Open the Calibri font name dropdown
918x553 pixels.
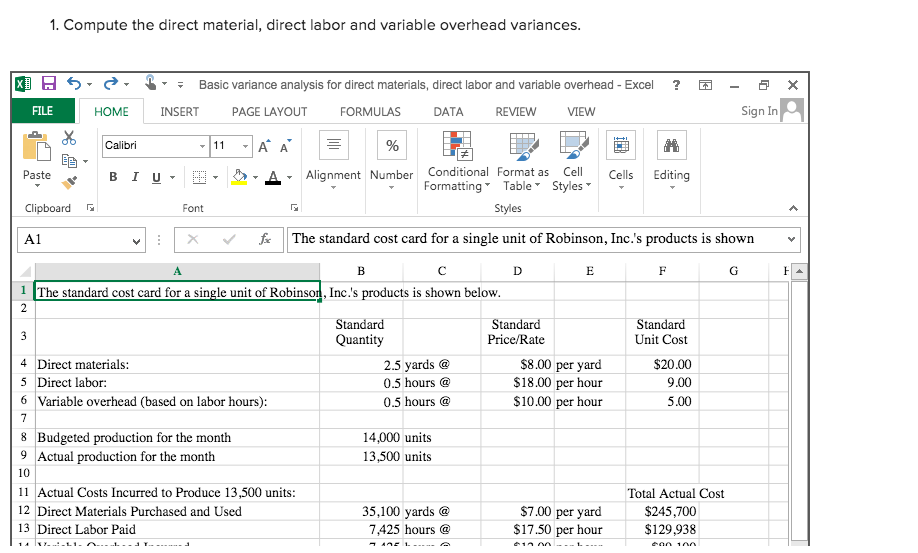point(201,147)
